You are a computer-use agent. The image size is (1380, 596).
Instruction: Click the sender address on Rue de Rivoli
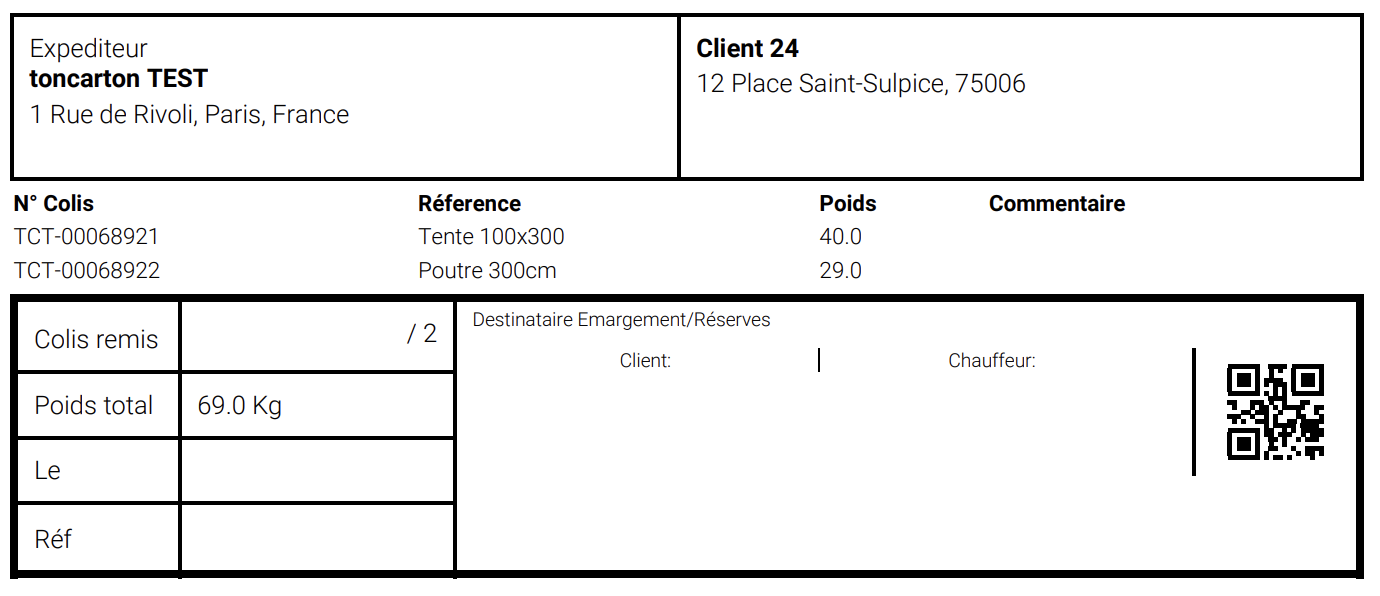[x=190, y=115]
